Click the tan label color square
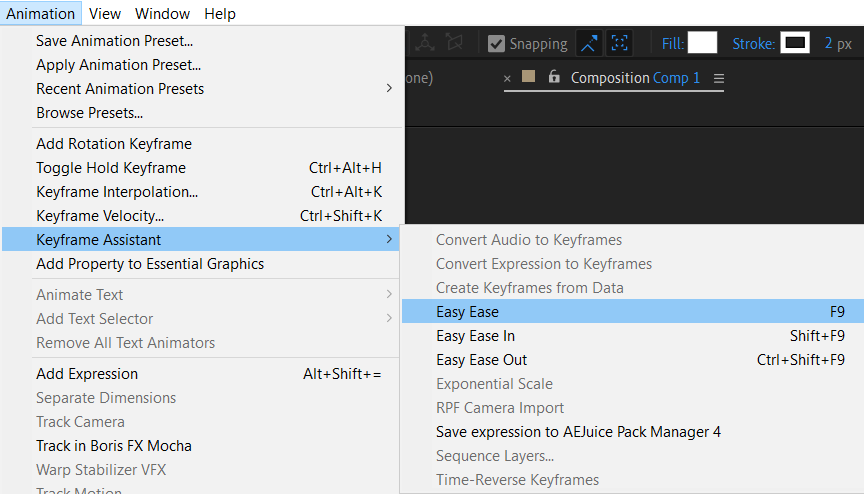 529,77
